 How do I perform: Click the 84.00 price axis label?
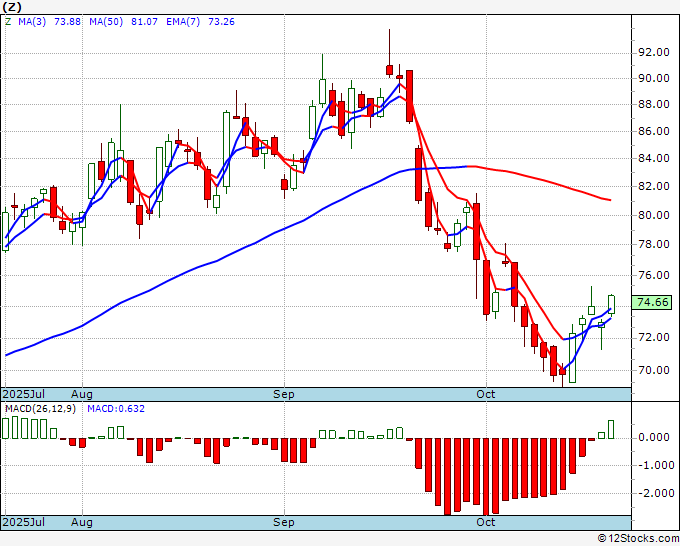[653, 159]
